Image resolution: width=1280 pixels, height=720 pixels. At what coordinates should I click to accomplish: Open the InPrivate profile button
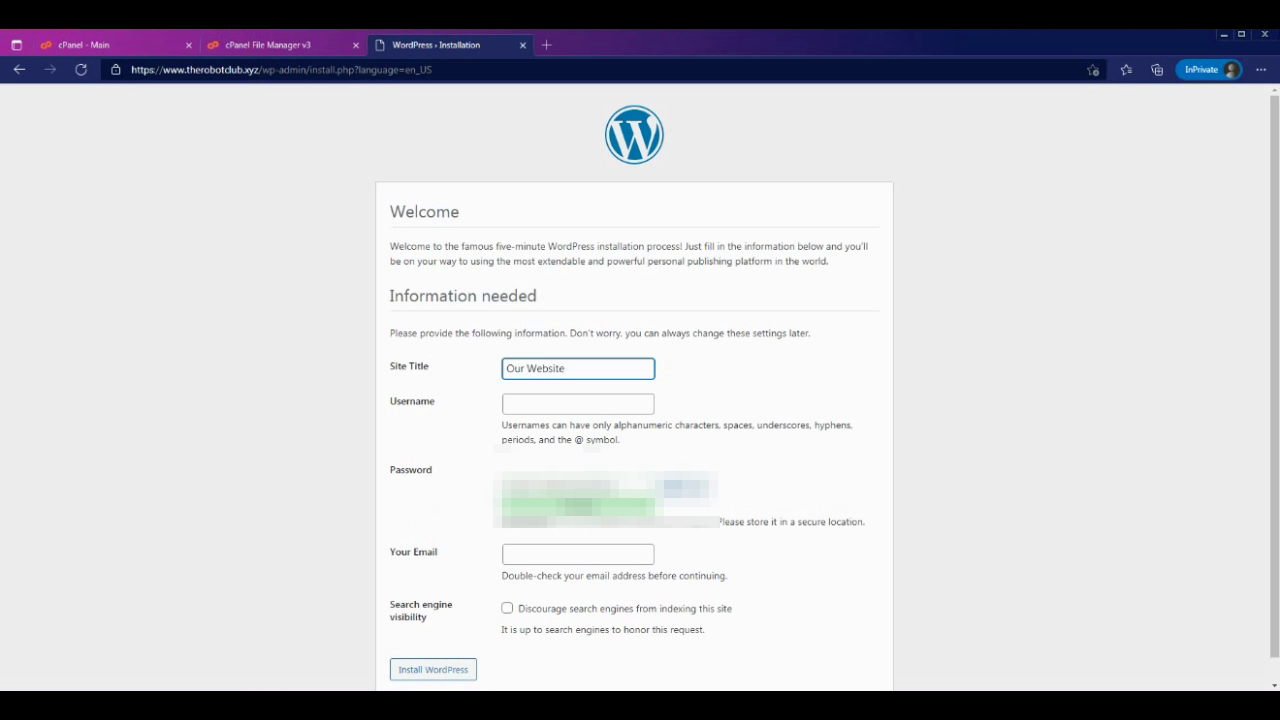pyautogui.click(x=1211, y=70)
